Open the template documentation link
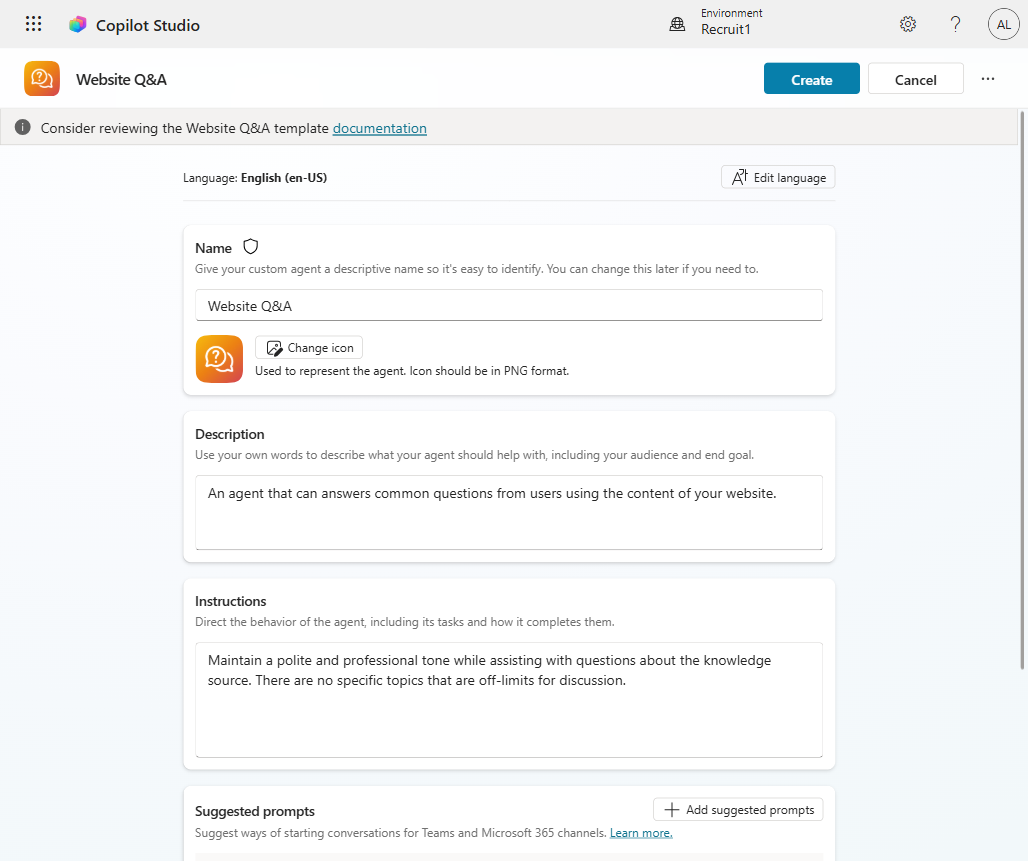 tap(380, 128)
